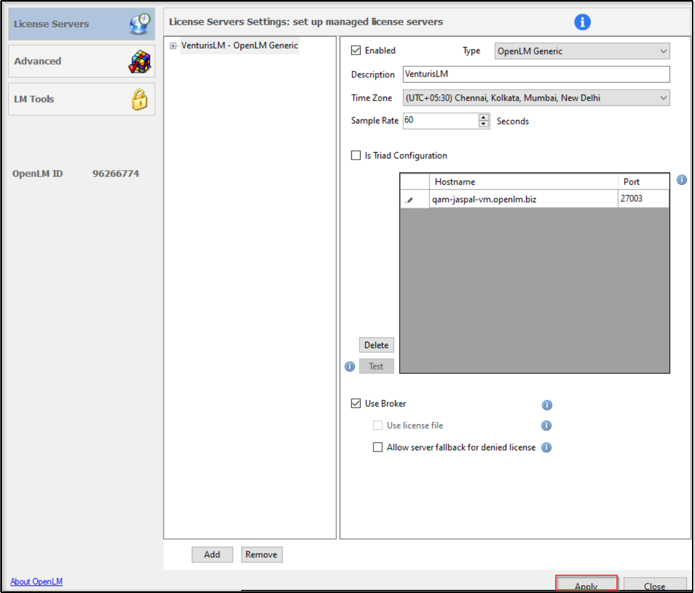Check Allow server fallback for denied license

[378, 447]
